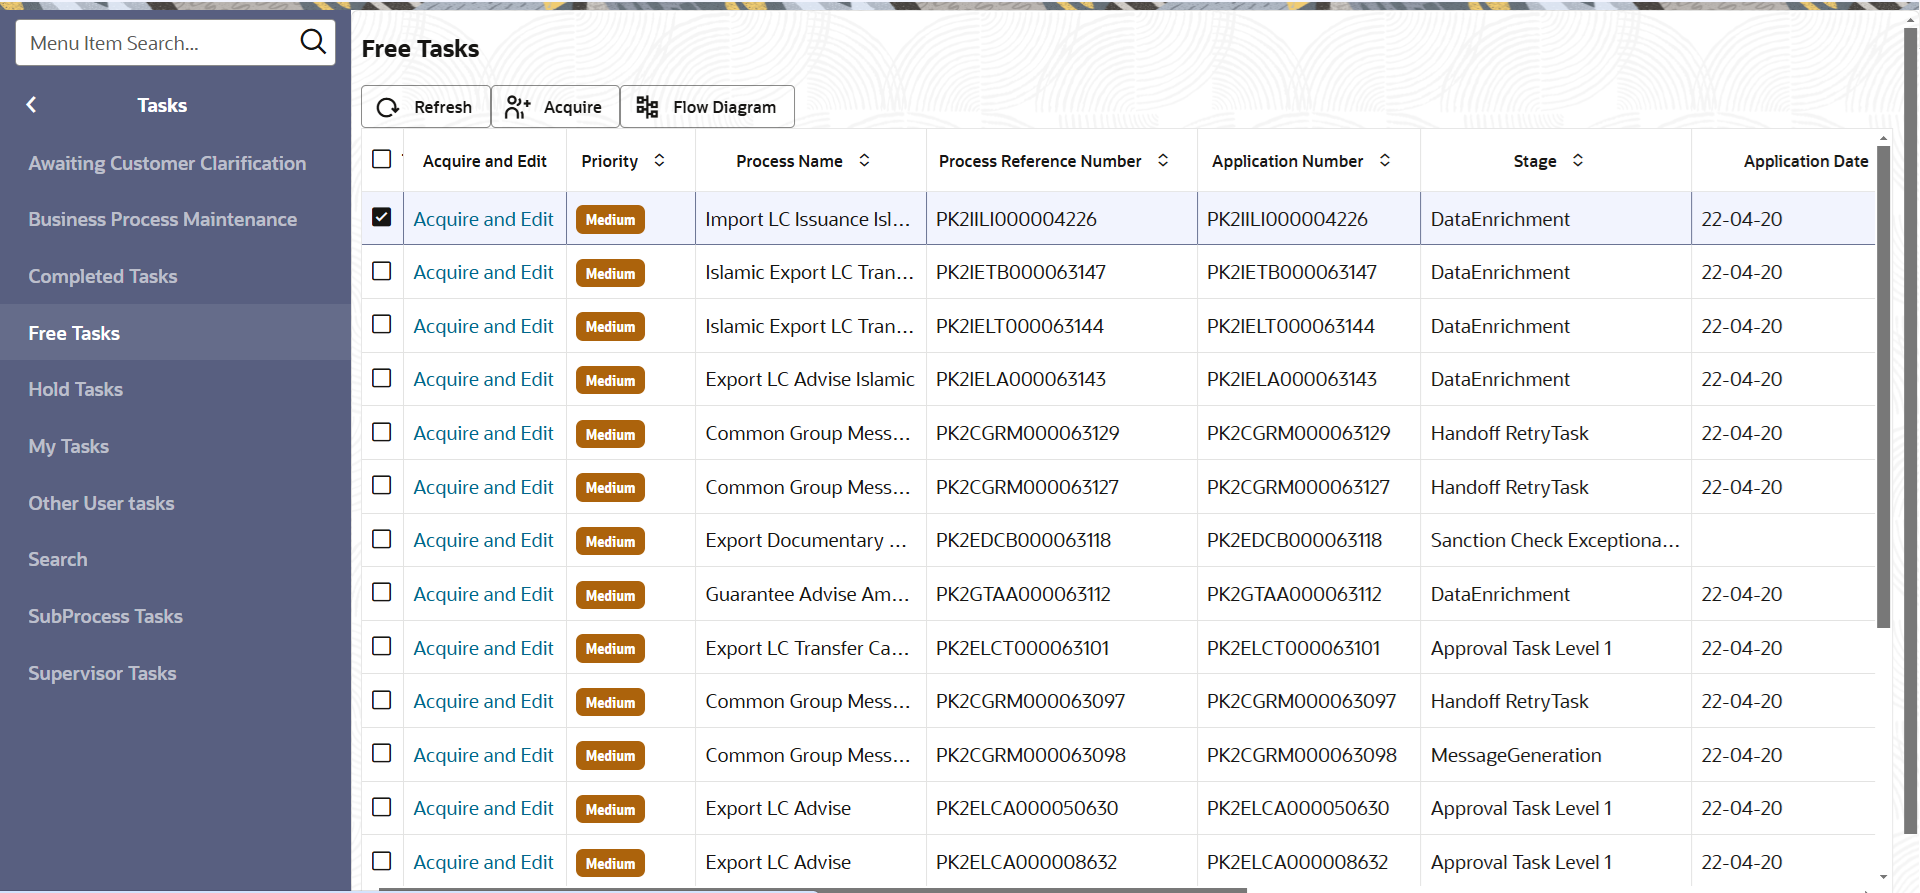Click stage 'MessageGeneration' cell

(x=1516, y=755)
